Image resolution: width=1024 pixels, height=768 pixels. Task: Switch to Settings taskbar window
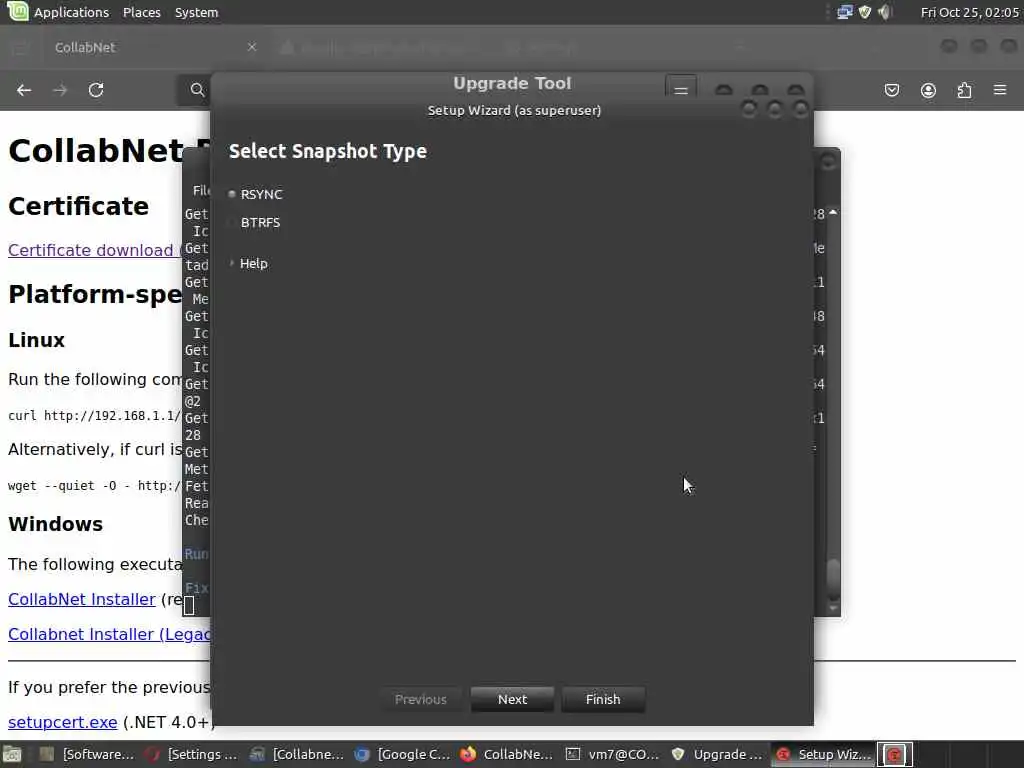(191, 754)
